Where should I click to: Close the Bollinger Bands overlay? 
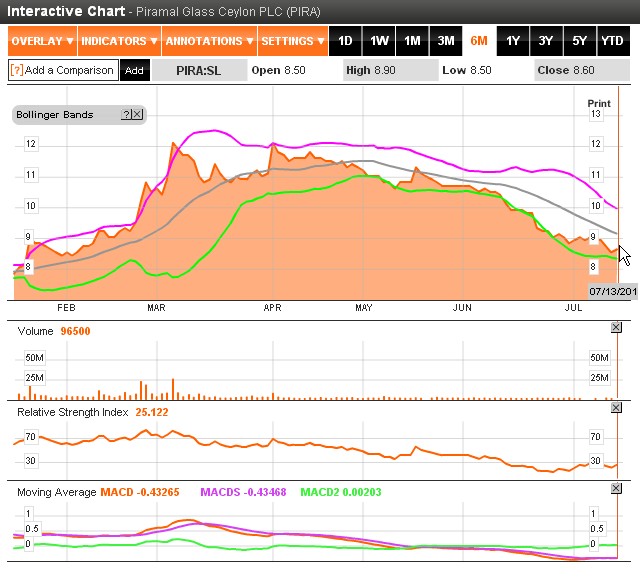(x=137, y=114)
